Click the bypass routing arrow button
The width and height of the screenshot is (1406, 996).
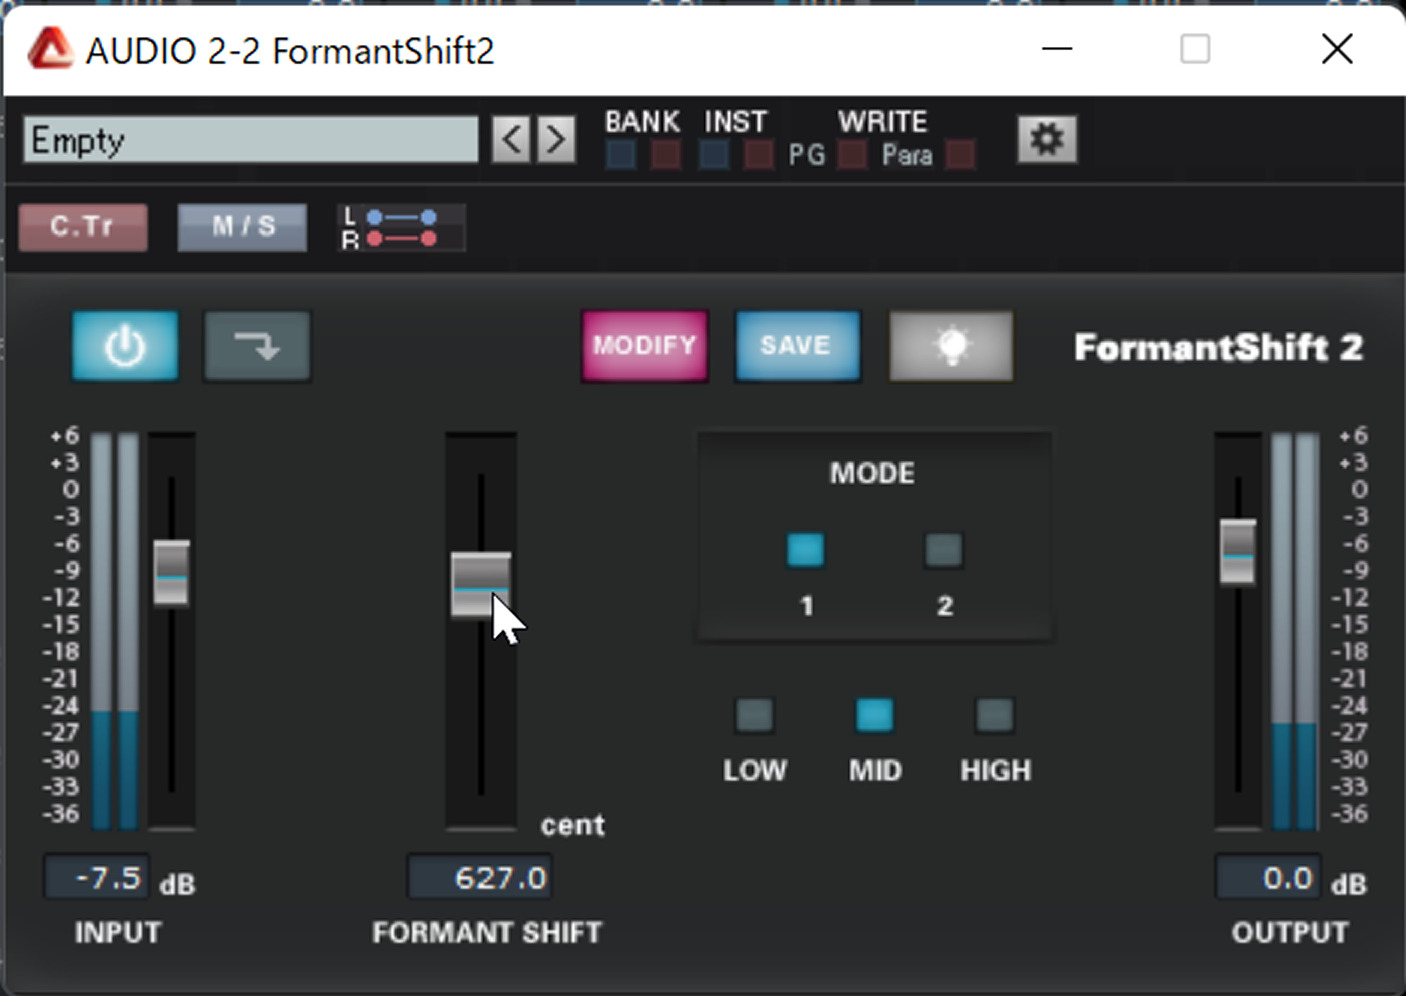[257, 346]
